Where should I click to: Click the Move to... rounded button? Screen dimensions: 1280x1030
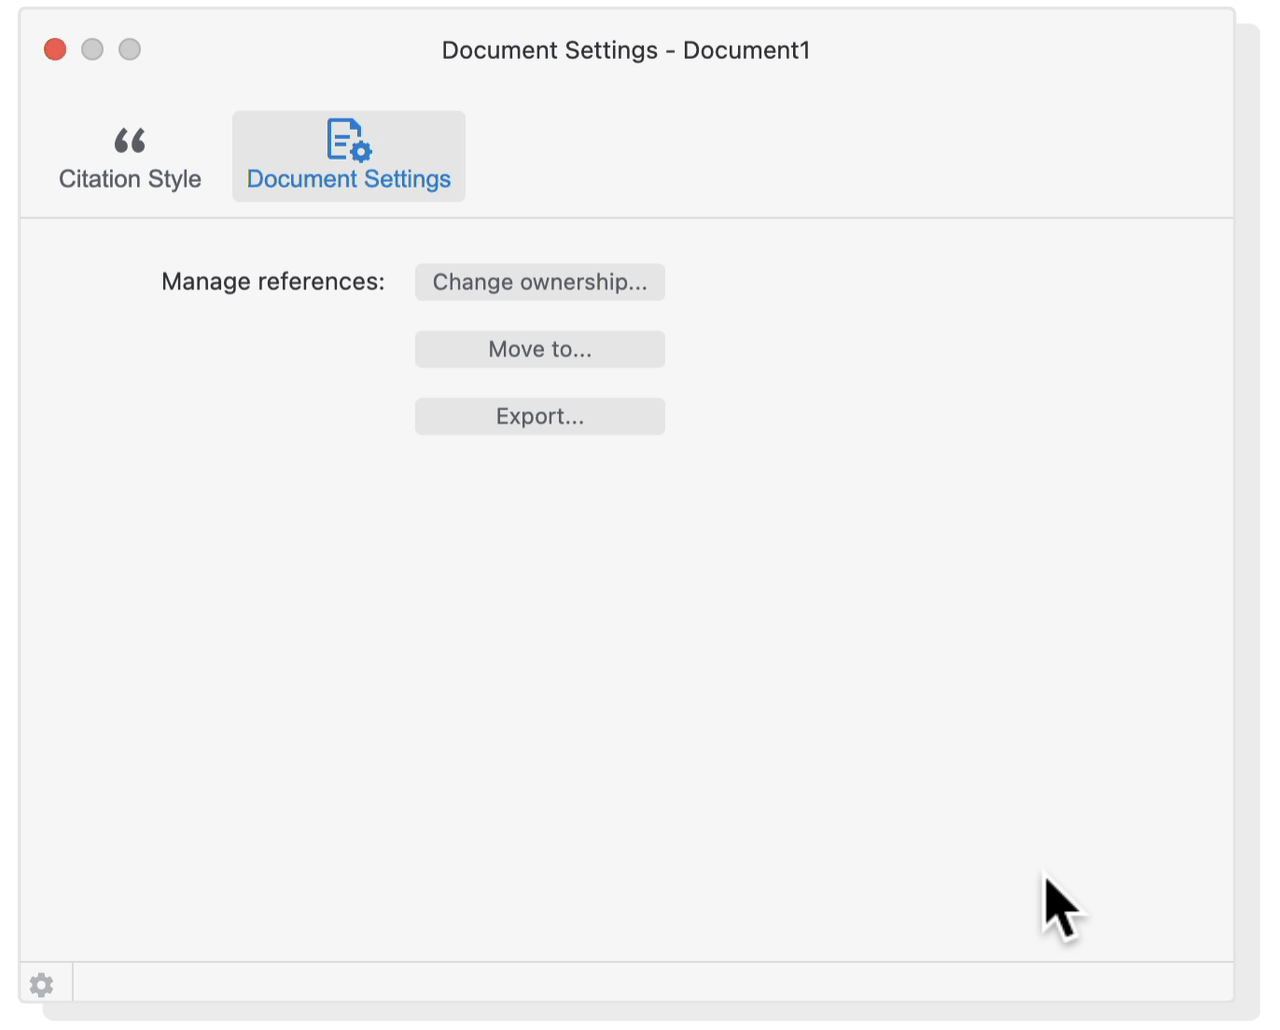(x=539, y=348)
